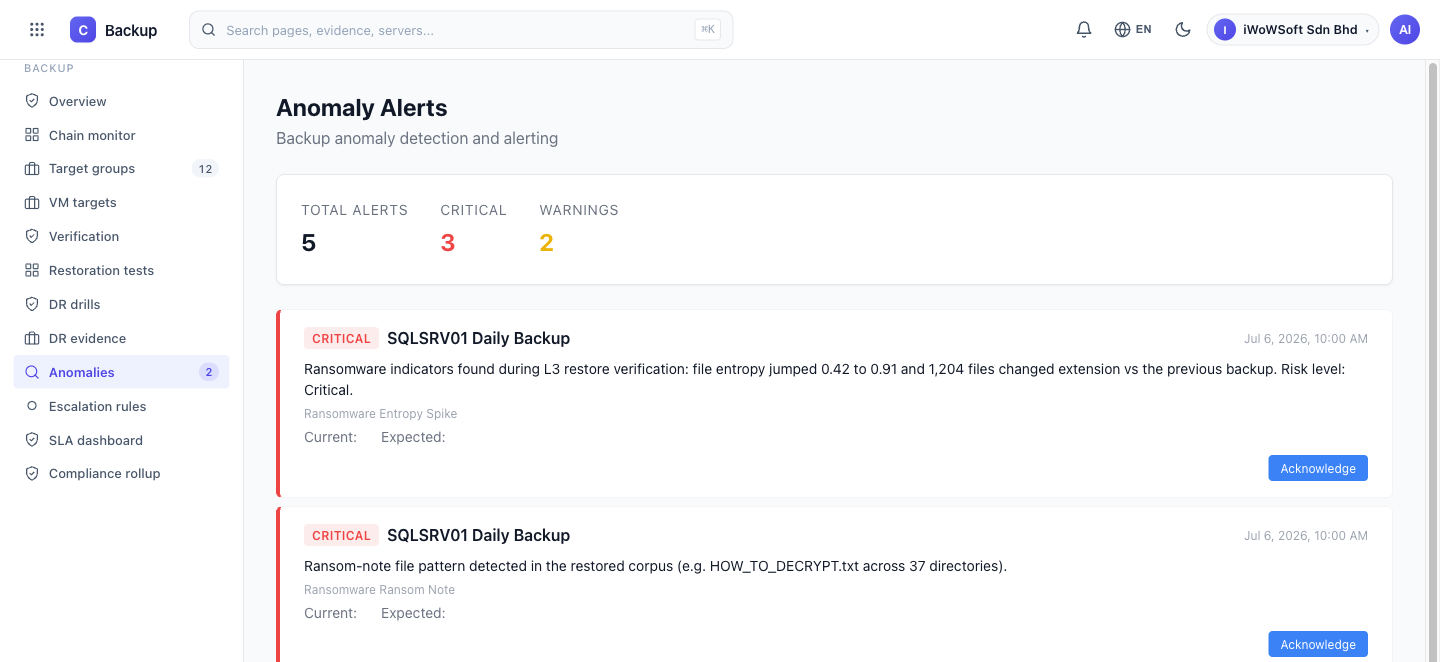Click the Anomalies count badge 2
The image size is (1440, 662).
209,373
